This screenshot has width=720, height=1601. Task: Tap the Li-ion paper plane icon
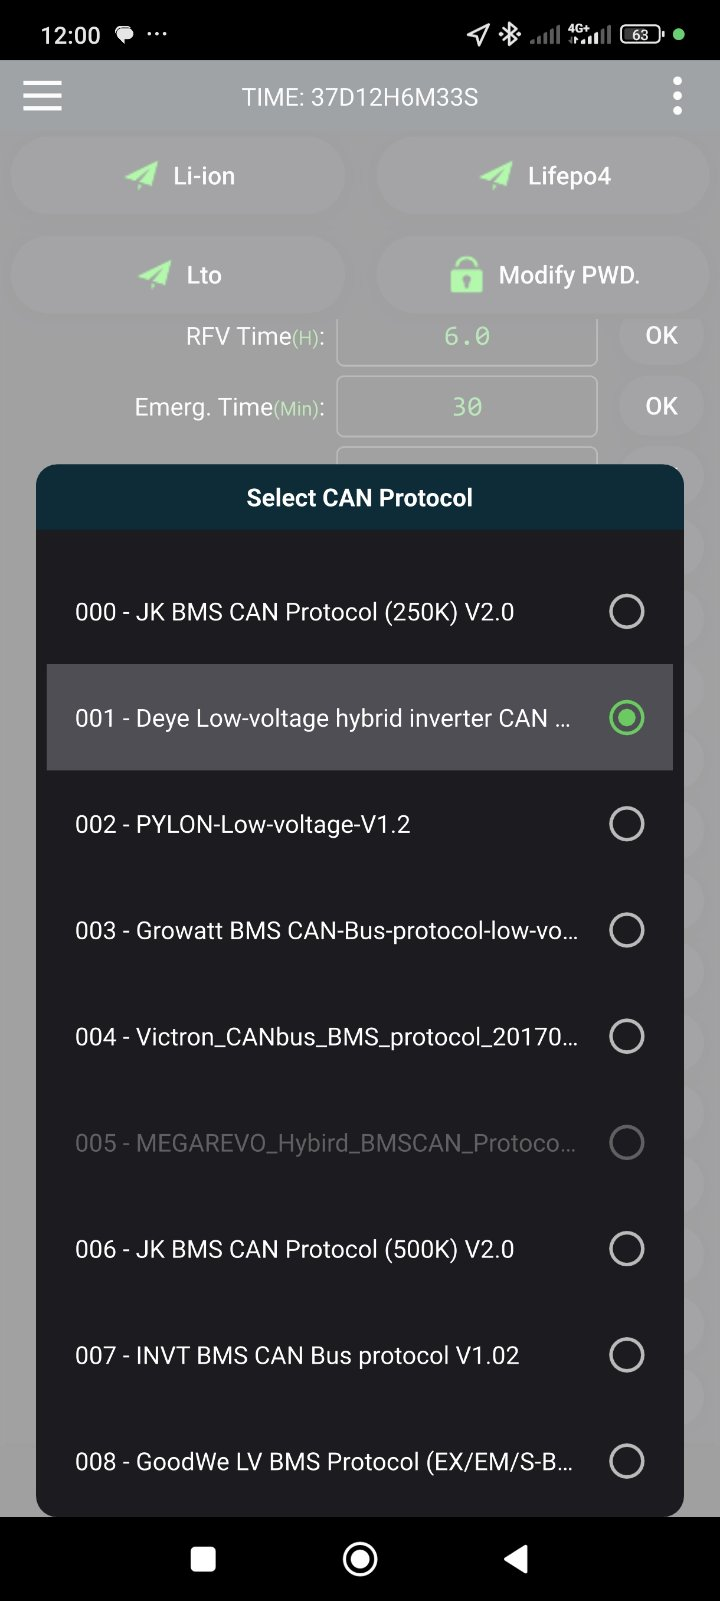(x=142, y=176)
